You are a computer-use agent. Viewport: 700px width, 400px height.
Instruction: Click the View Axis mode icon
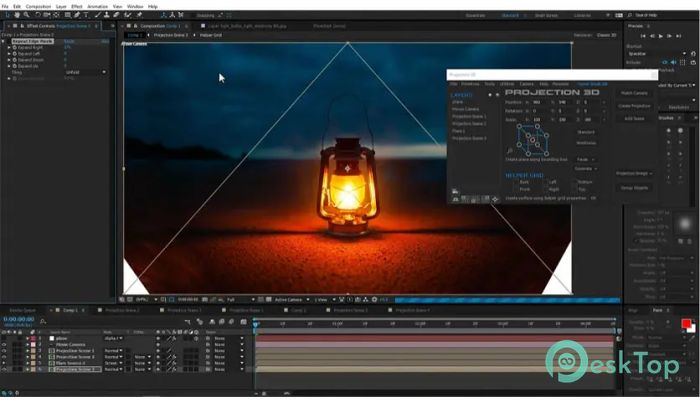point(181,15)
